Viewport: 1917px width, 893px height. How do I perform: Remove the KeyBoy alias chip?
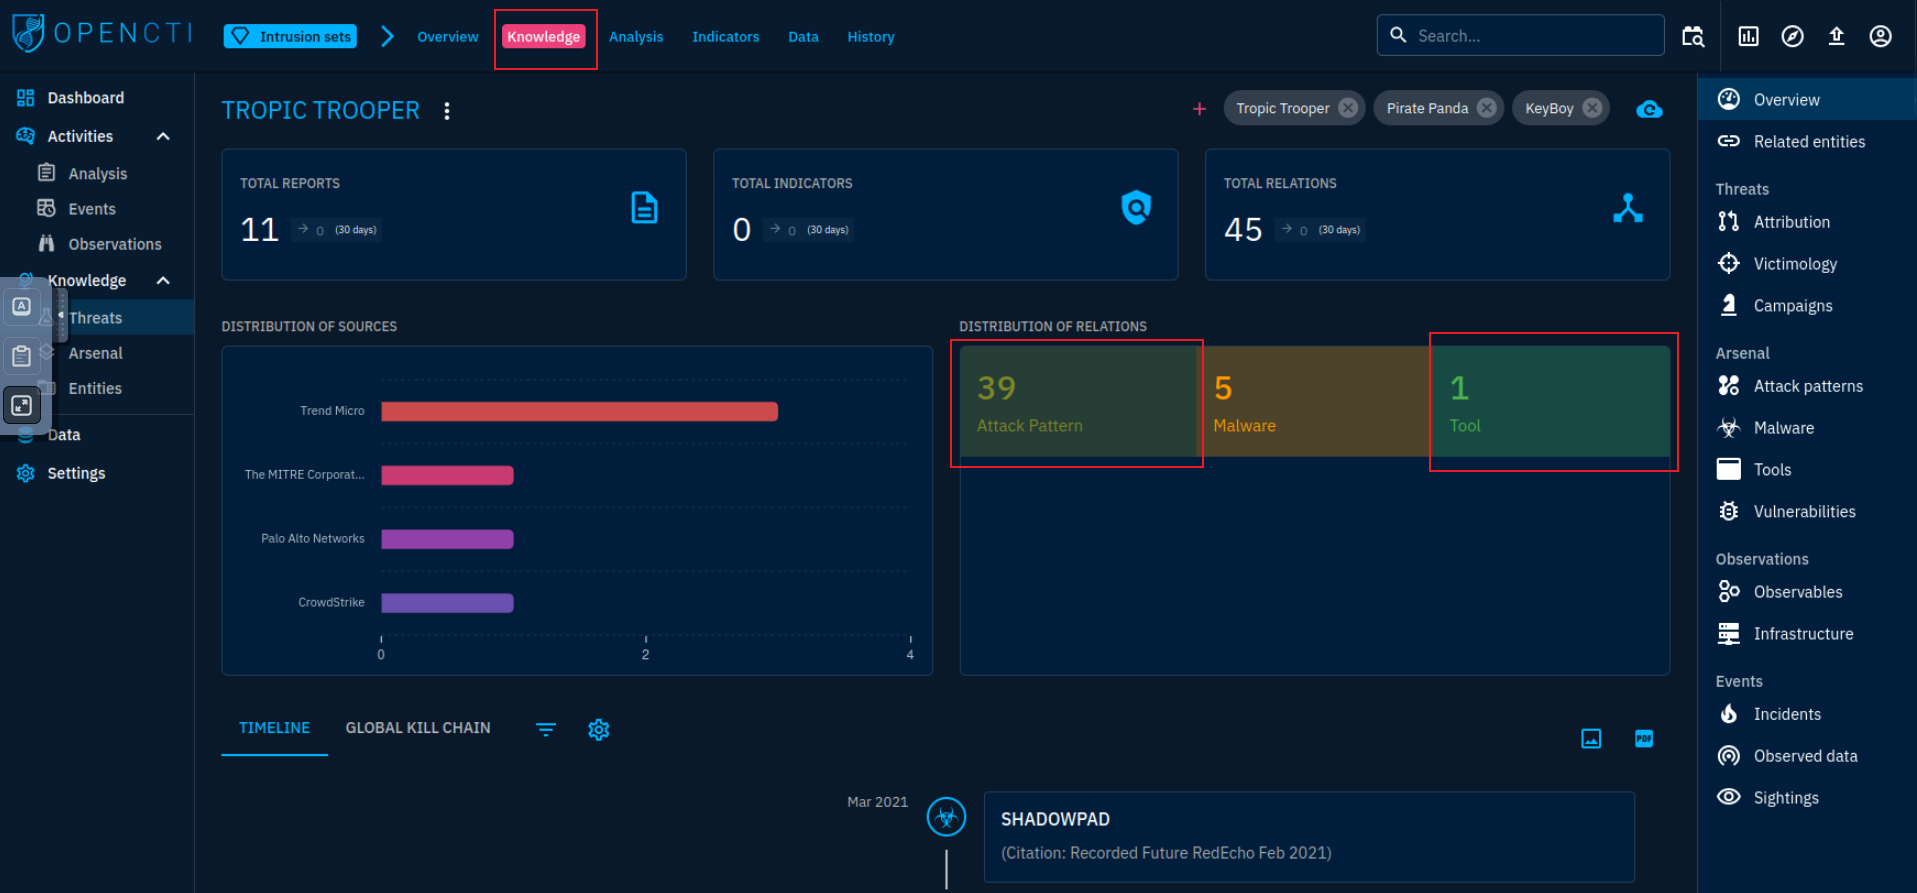1592,108
